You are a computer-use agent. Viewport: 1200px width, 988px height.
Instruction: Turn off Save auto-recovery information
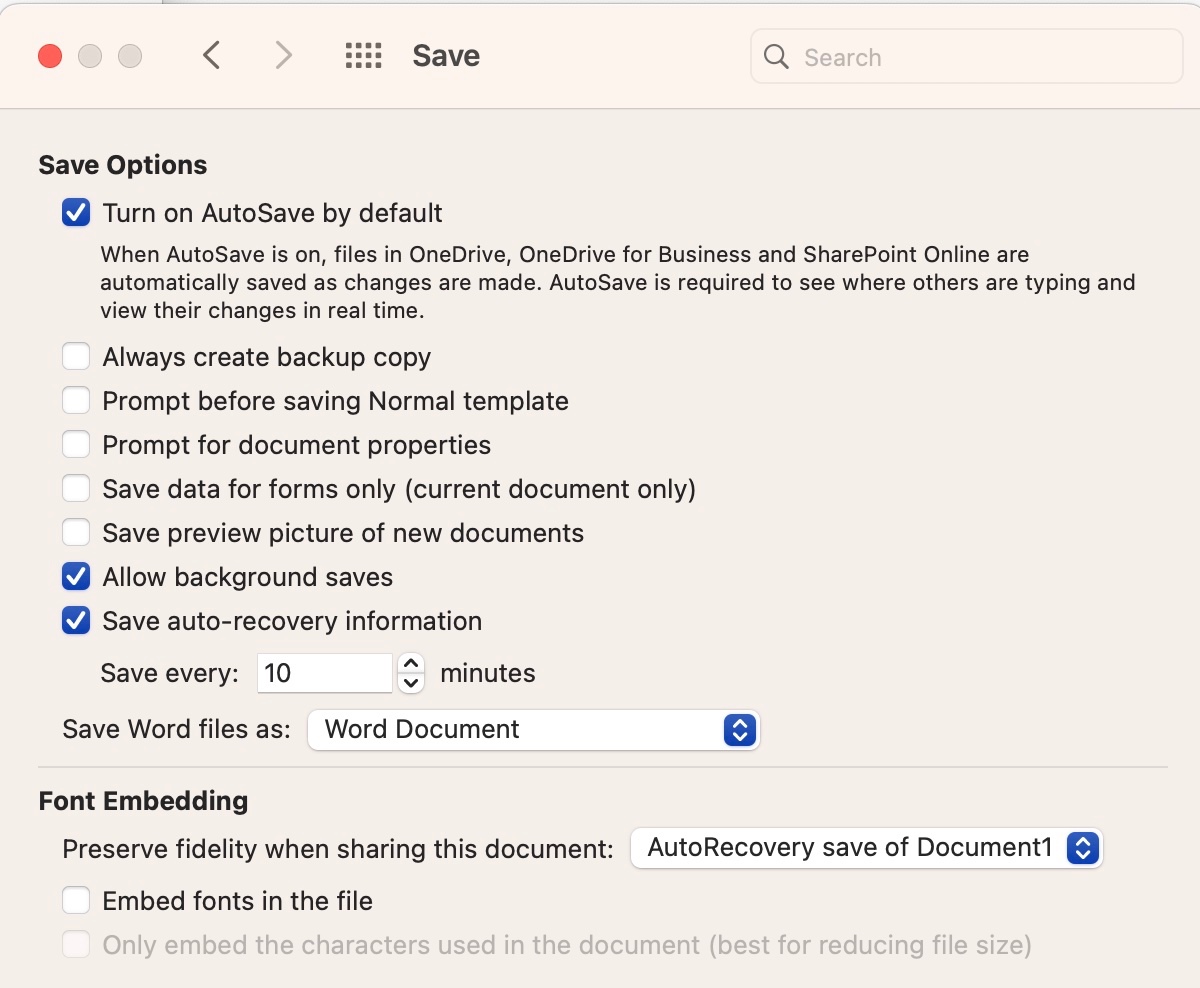(76, 621)
